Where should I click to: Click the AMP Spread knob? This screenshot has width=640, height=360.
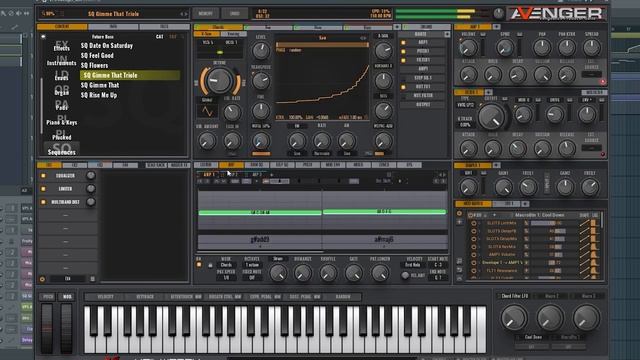(x=591, y=48)
